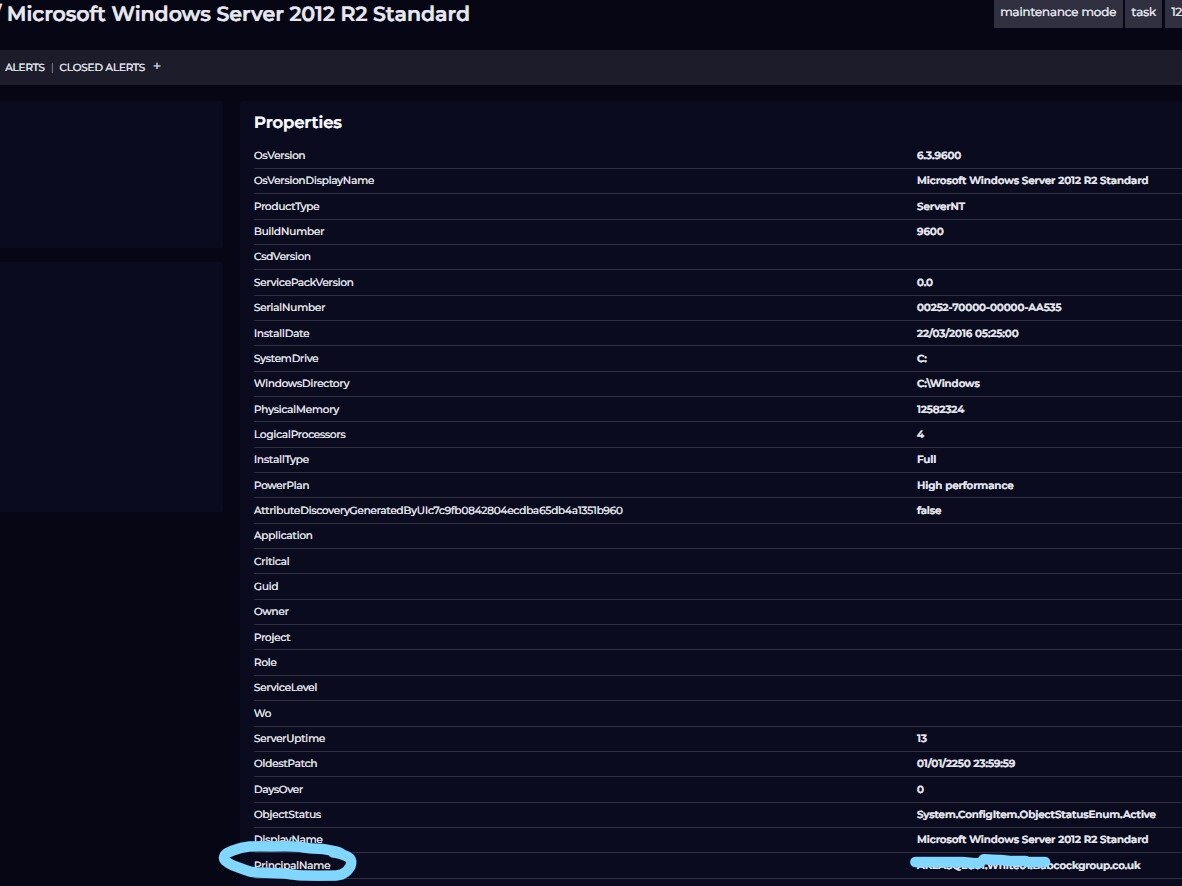Select the OsVersion value 6.3.9600
This screenshot has height=886, width=1182.
pyautogui.click(x=939, y=156)
